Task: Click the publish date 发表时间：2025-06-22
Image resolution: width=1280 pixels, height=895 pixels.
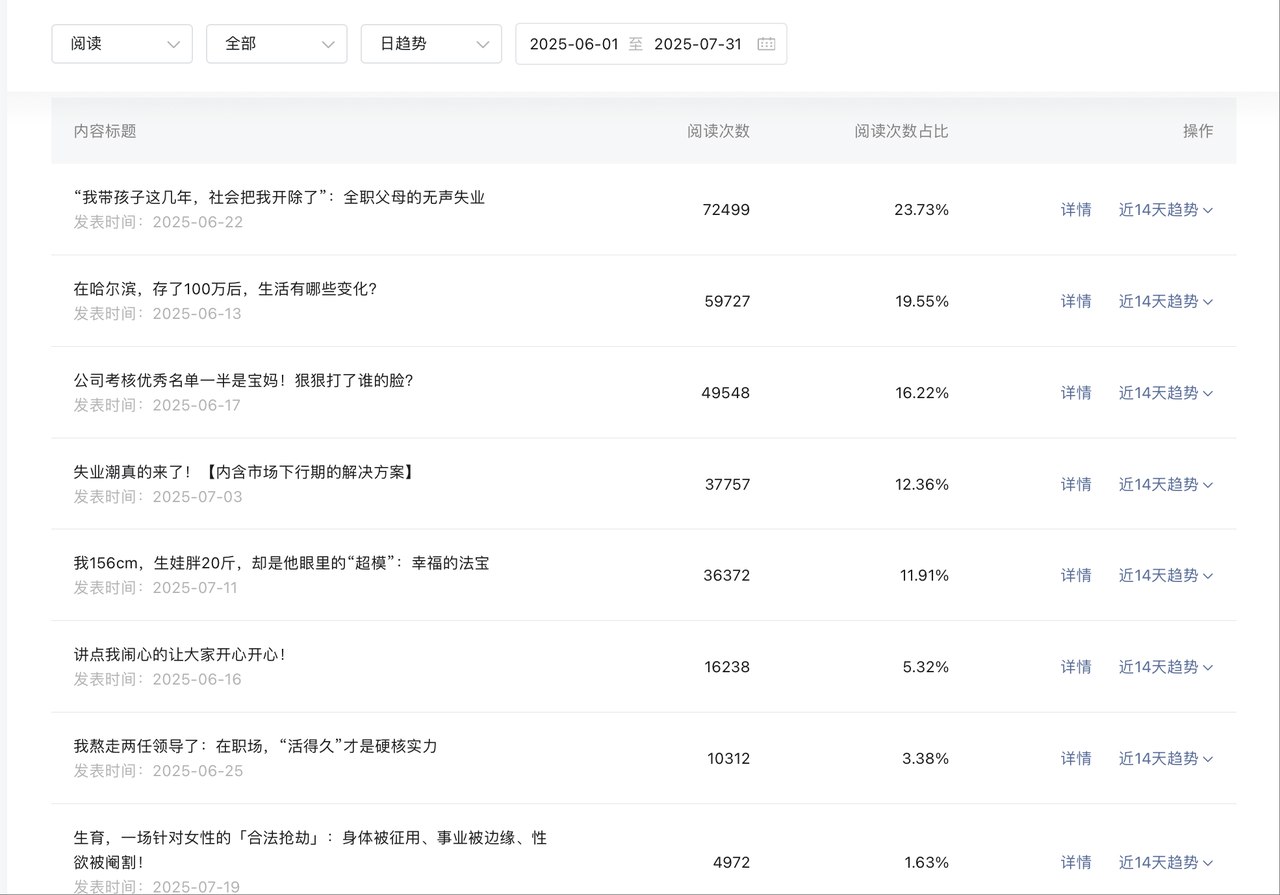Action: point(158,222)
